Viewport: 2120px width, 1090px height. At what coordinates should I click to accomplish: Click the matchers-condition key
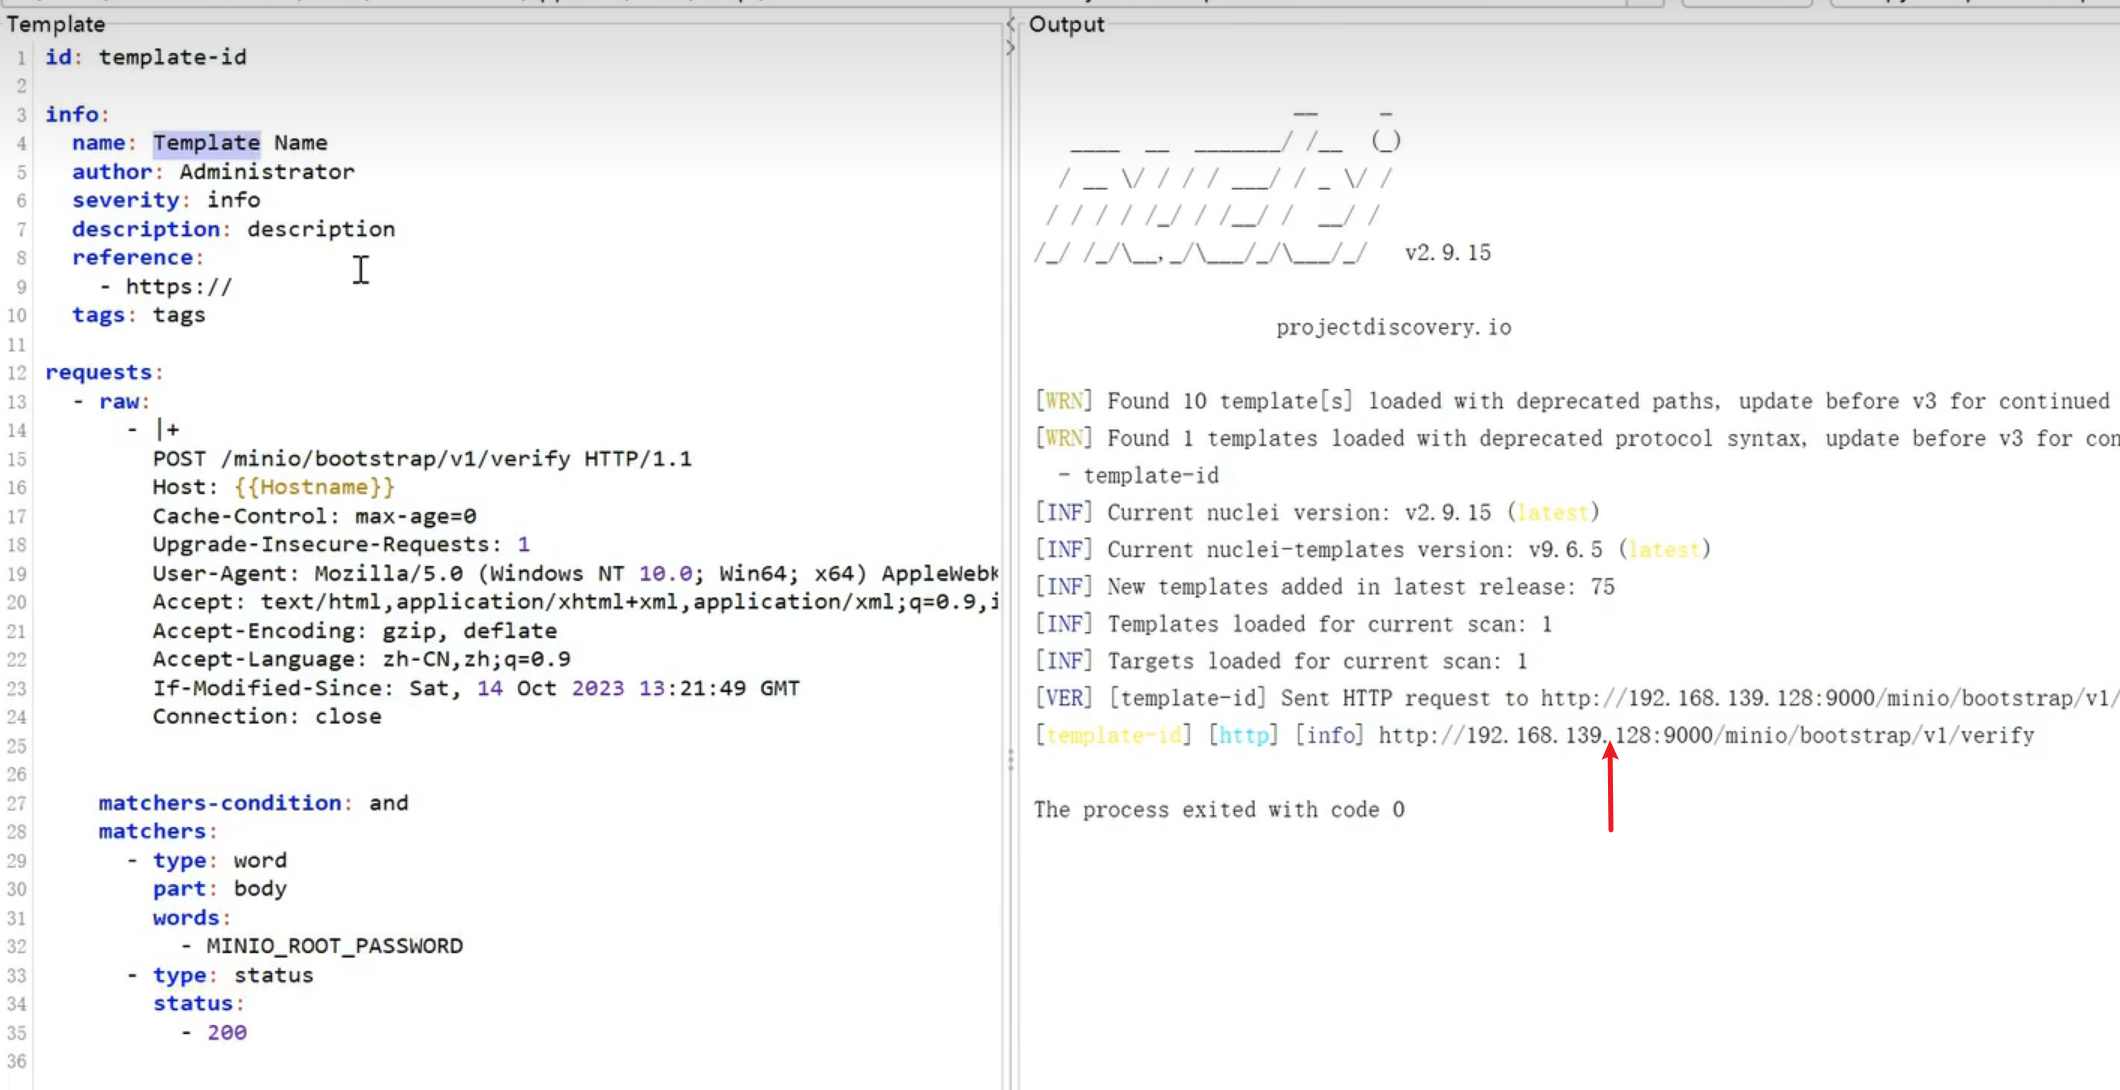pos(219,803)
